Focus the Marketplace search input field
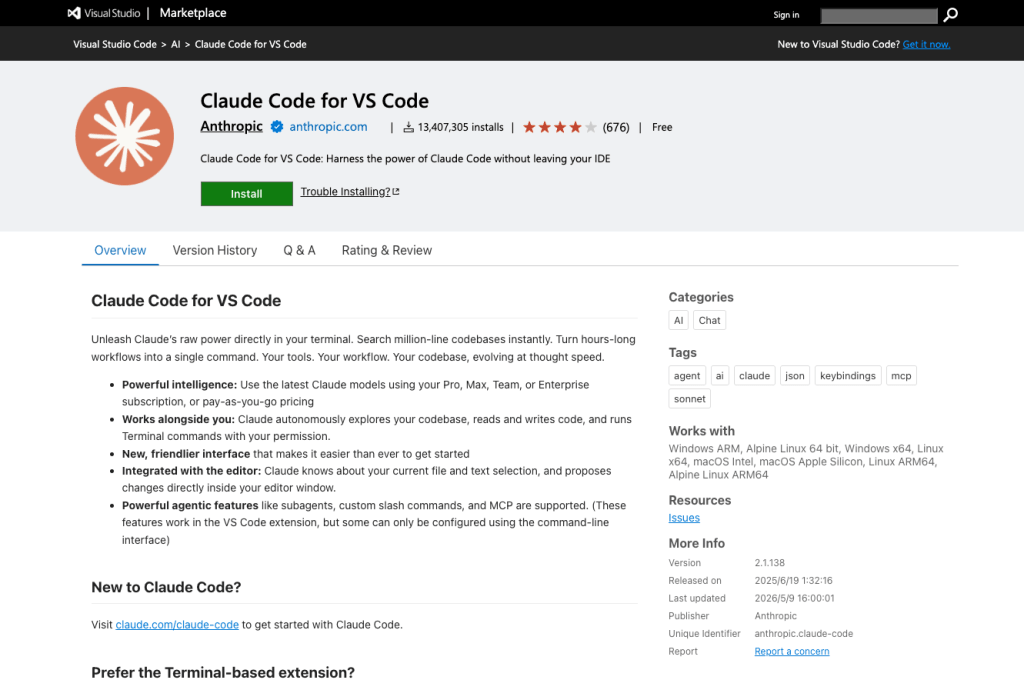This screenshot has width=1024, height=680. pyautogui.click(x=878, y=15)
